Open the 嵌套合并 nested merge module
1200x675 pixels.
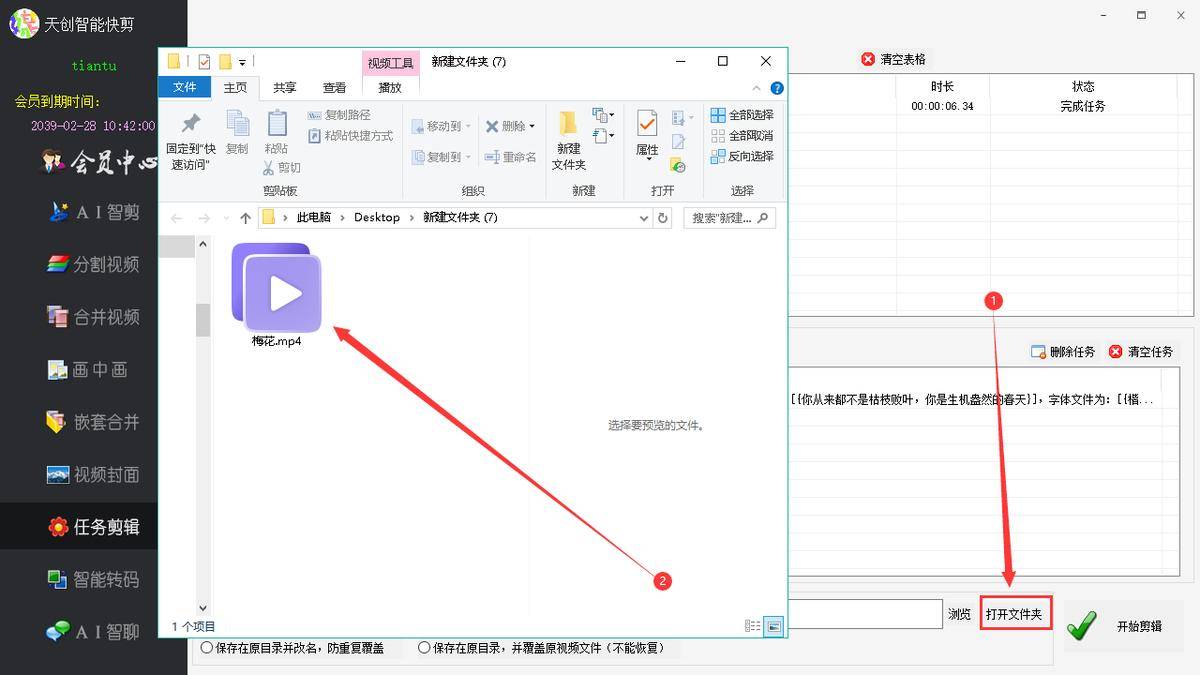[92, 422]
